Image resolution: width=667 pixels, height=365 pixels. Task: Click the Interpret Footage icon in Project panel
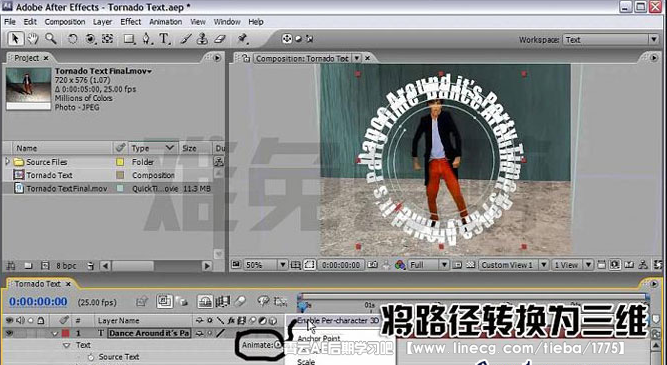pos(11,266)
